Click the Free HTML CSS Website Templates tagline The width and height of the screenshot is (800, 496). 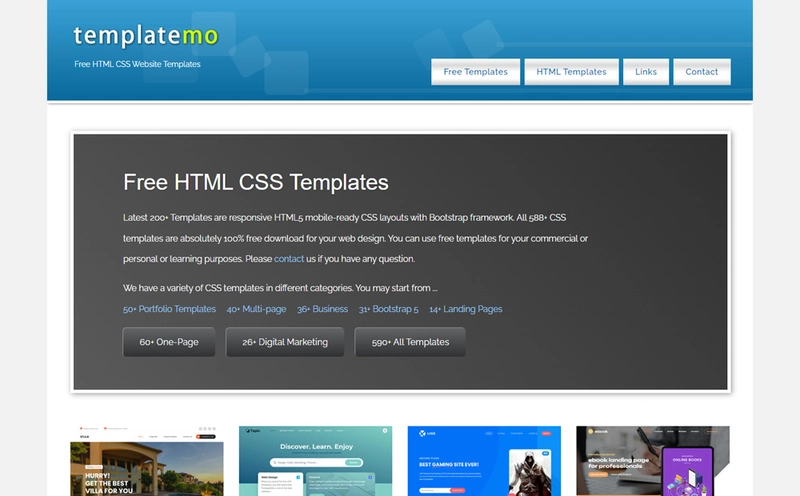click(137, 64)
